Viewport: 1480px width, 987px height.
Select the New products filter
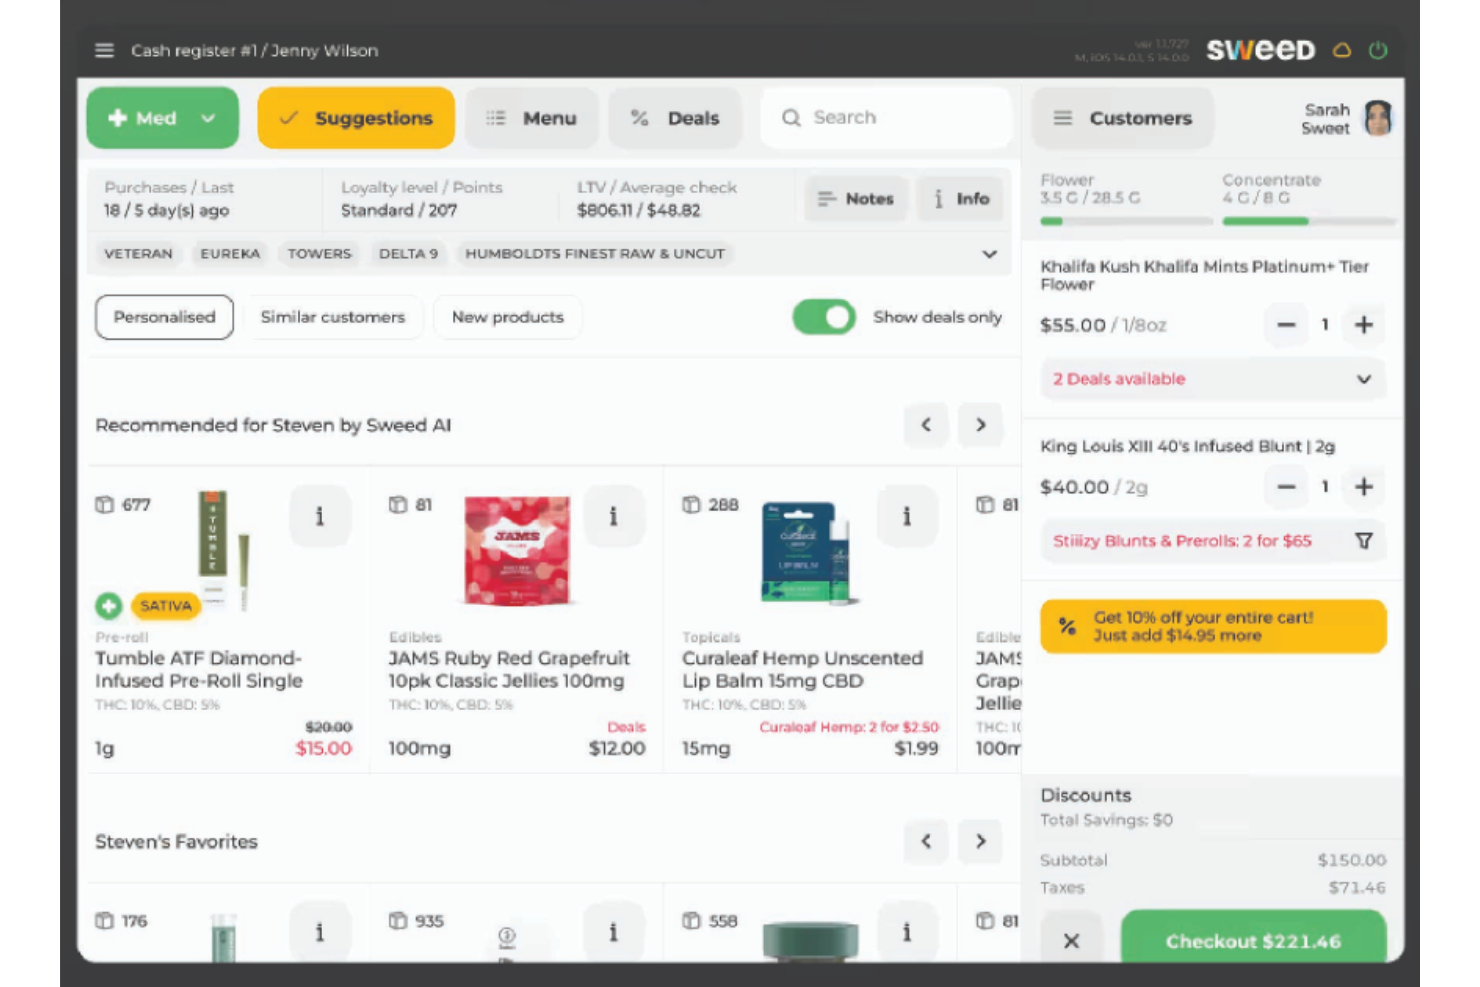(x=508, y=317)
